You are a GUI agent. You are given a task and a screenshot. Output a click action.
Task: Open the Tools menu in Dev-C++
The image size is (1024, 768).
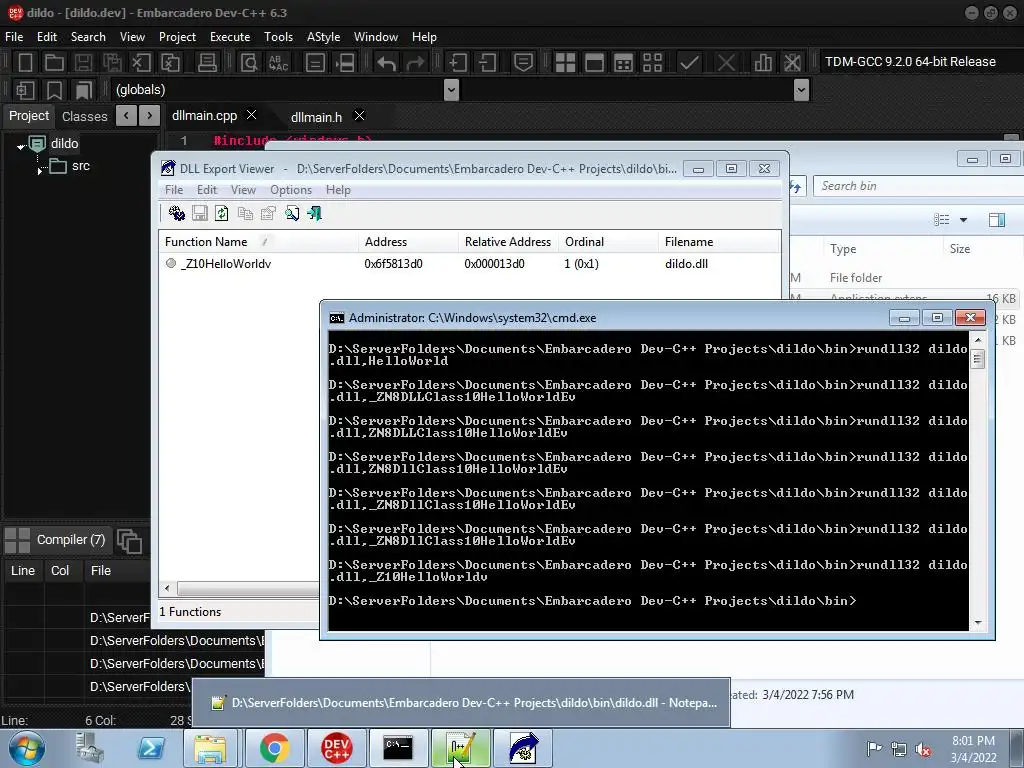(x=278, y=37)
